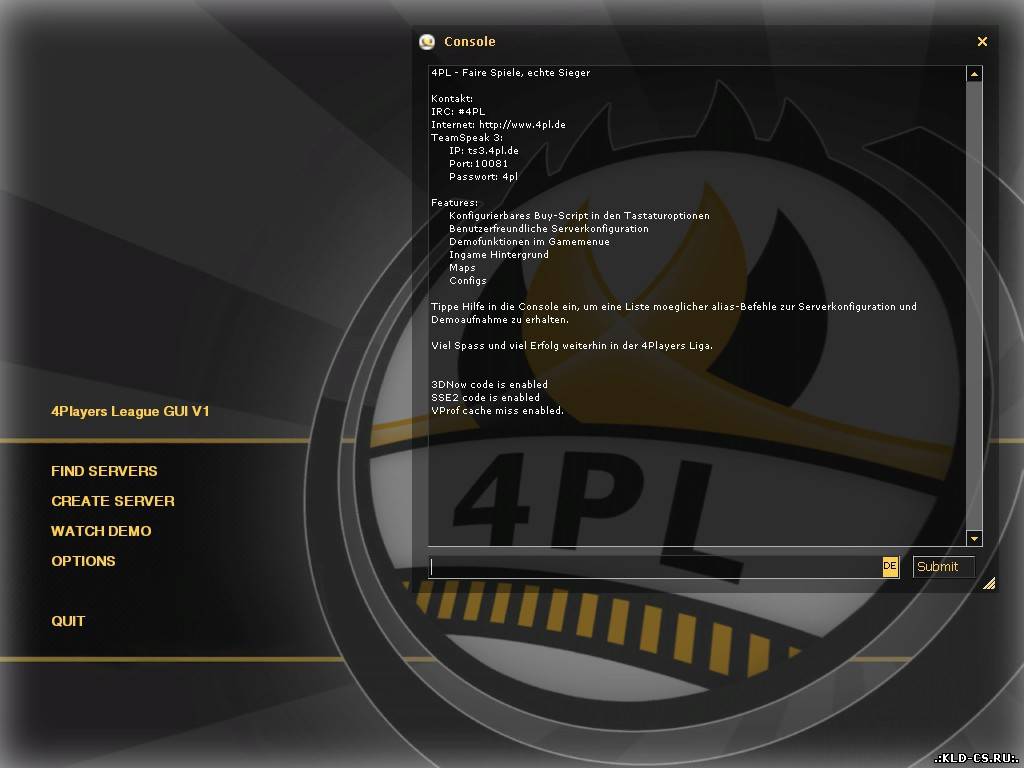
Task: Click '4PL - Faire Spiele, echte Sieger' line
Action: (x=511, y=72)
